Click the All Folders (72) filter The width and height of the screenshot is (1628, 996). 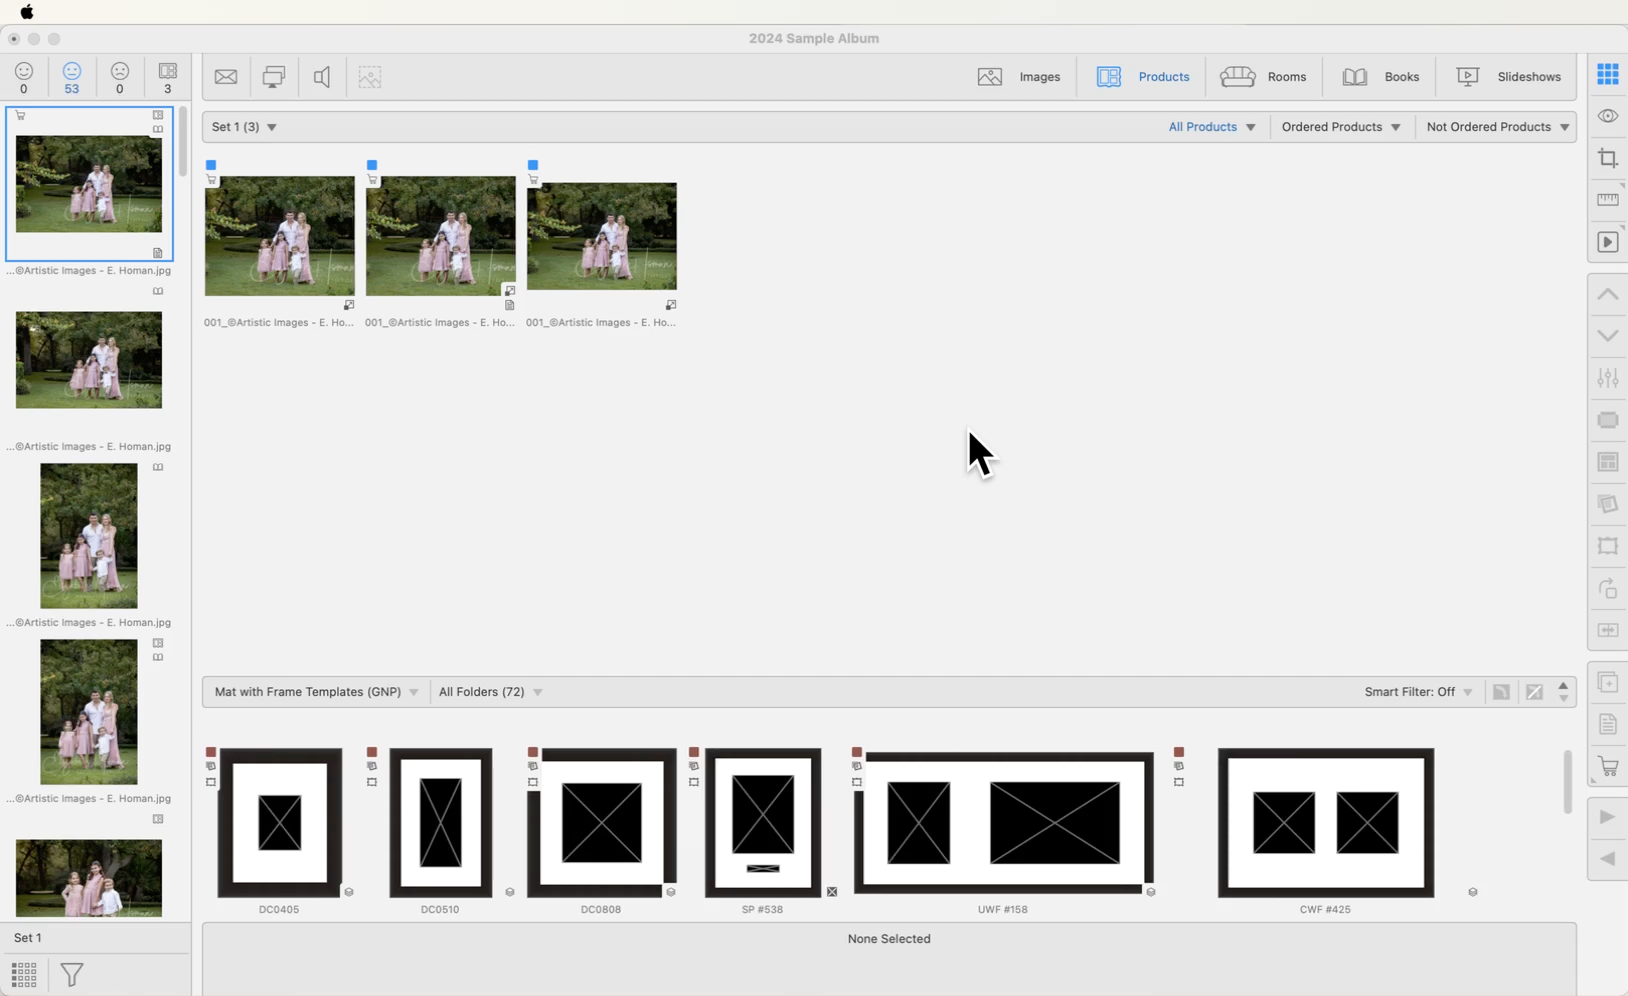coord(490,692)
